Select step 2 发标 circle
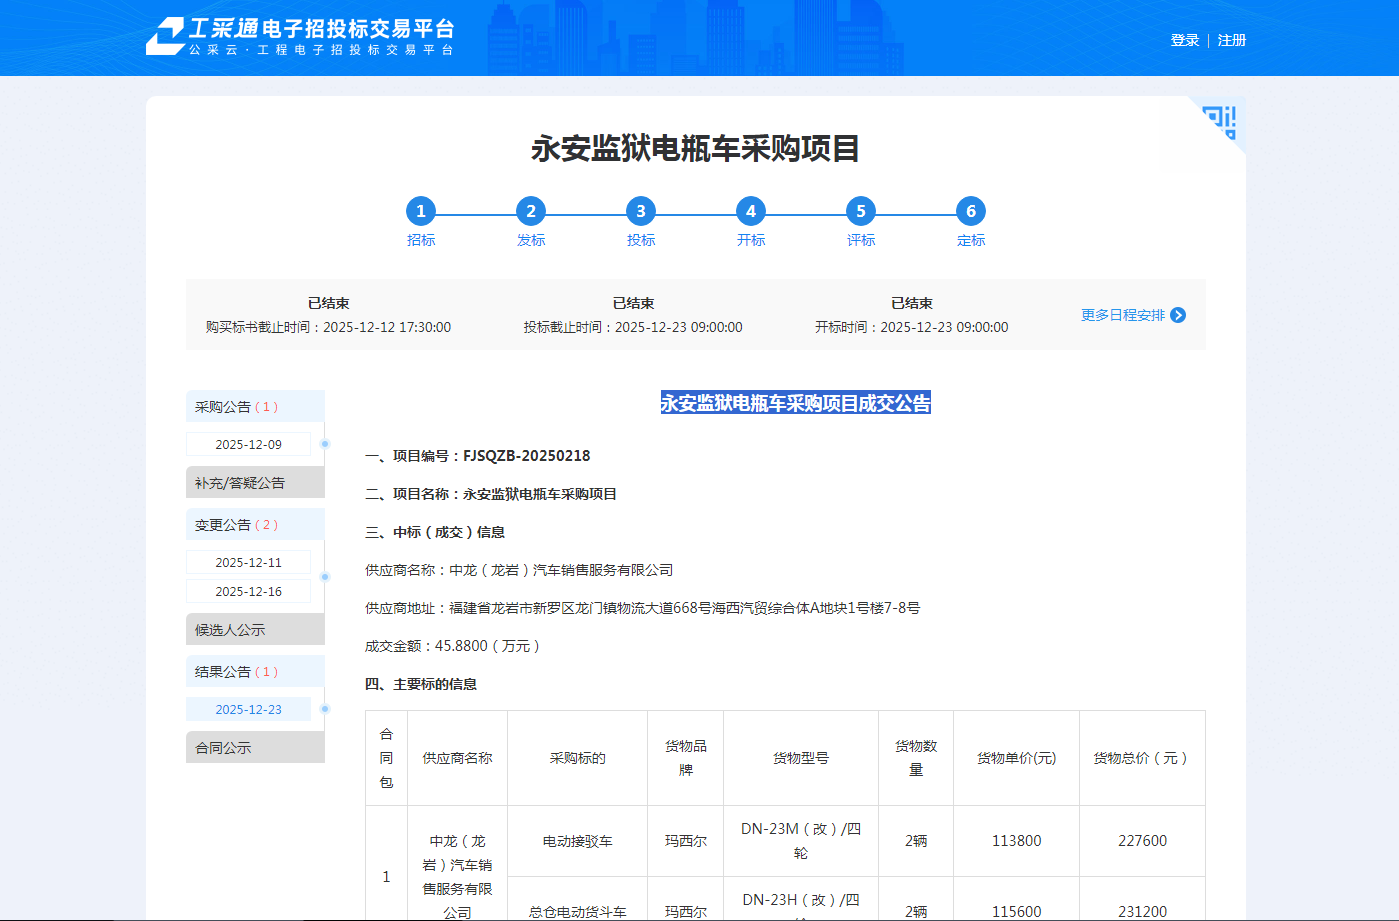The image size is (1399, 921). pyautogui.click(x=531, y=211)
